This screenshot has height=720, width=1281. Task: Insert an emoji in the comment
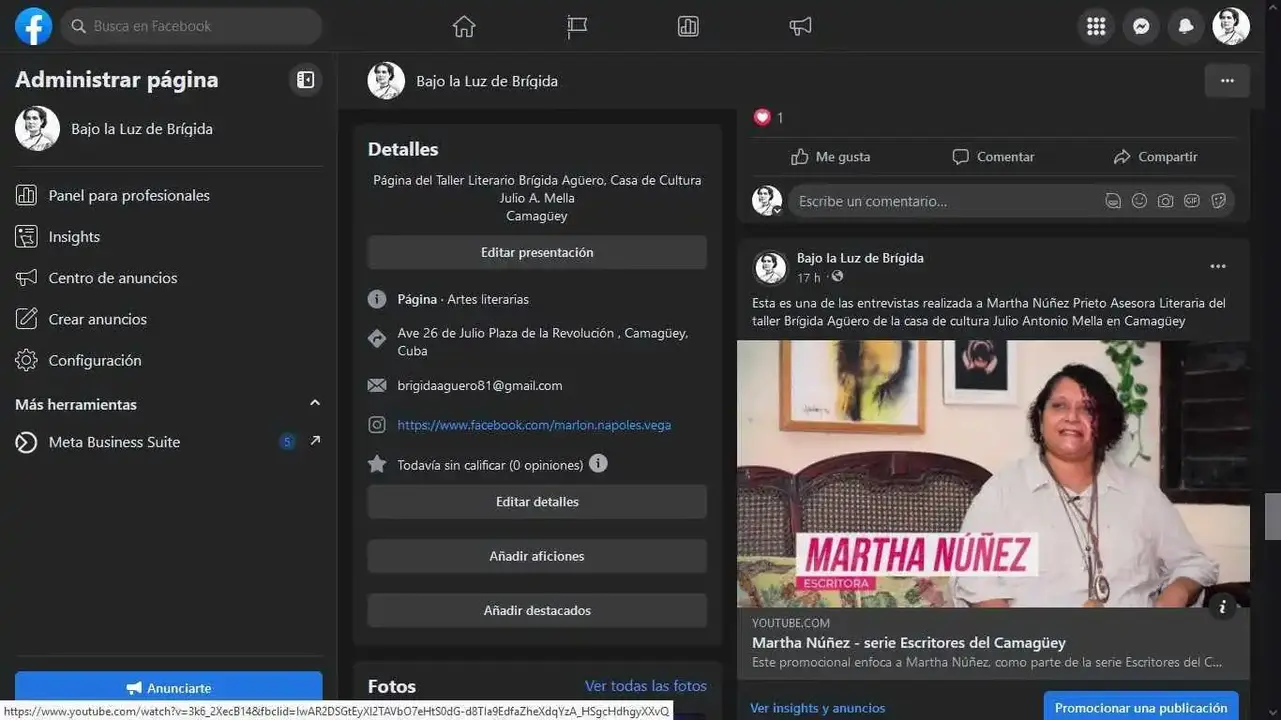[1139, 201]
